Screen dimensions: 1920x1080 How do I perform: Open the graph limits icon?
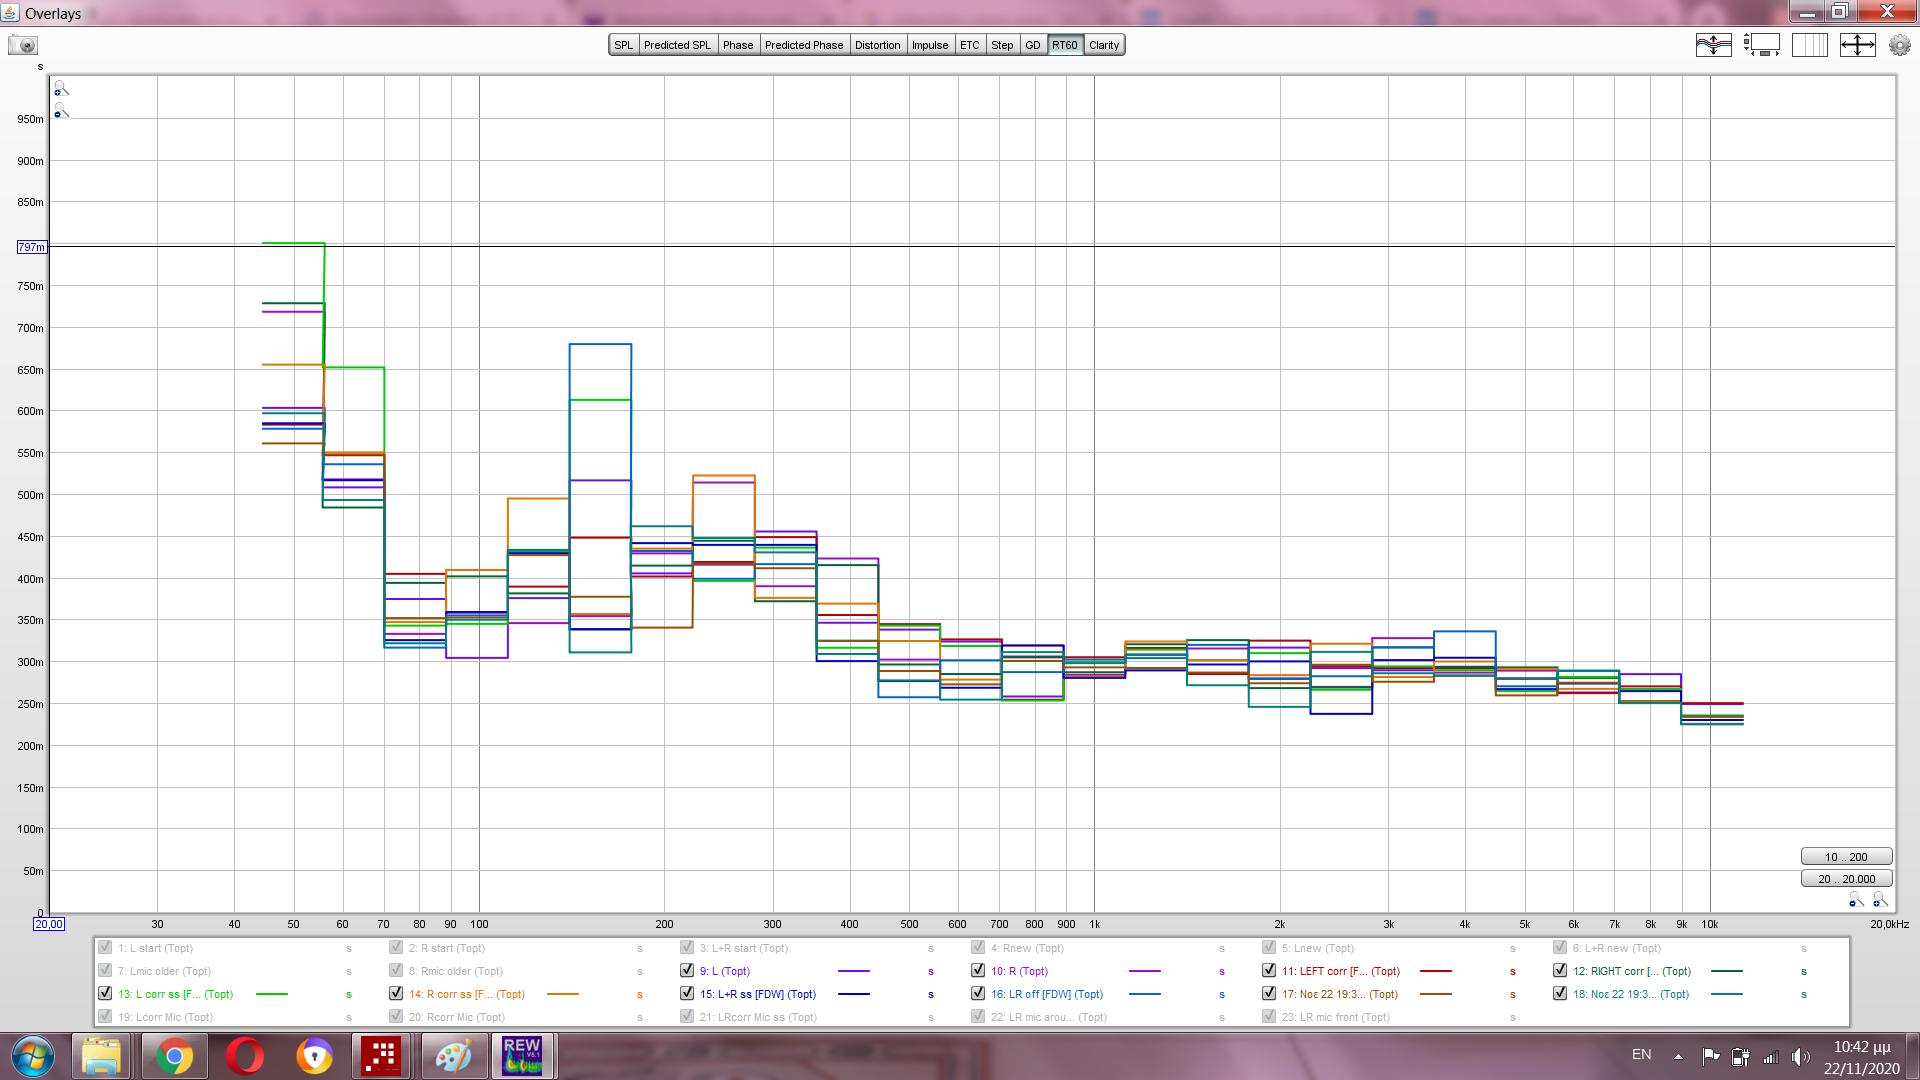(x=1857, y=45)
